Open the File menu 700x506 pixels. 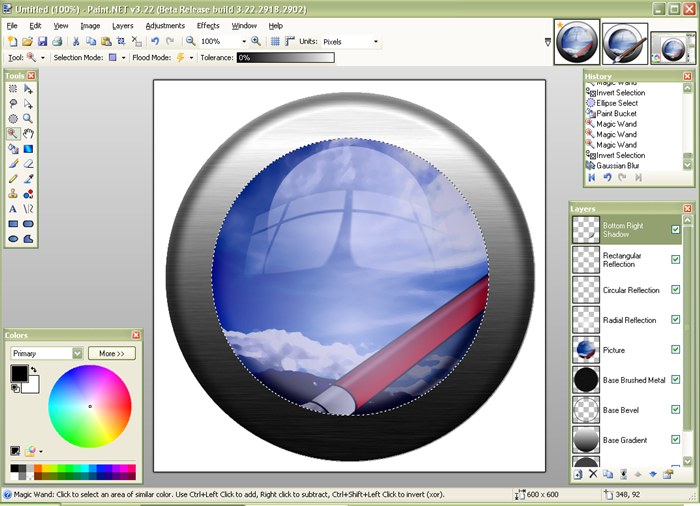click(x=12, y=26)
